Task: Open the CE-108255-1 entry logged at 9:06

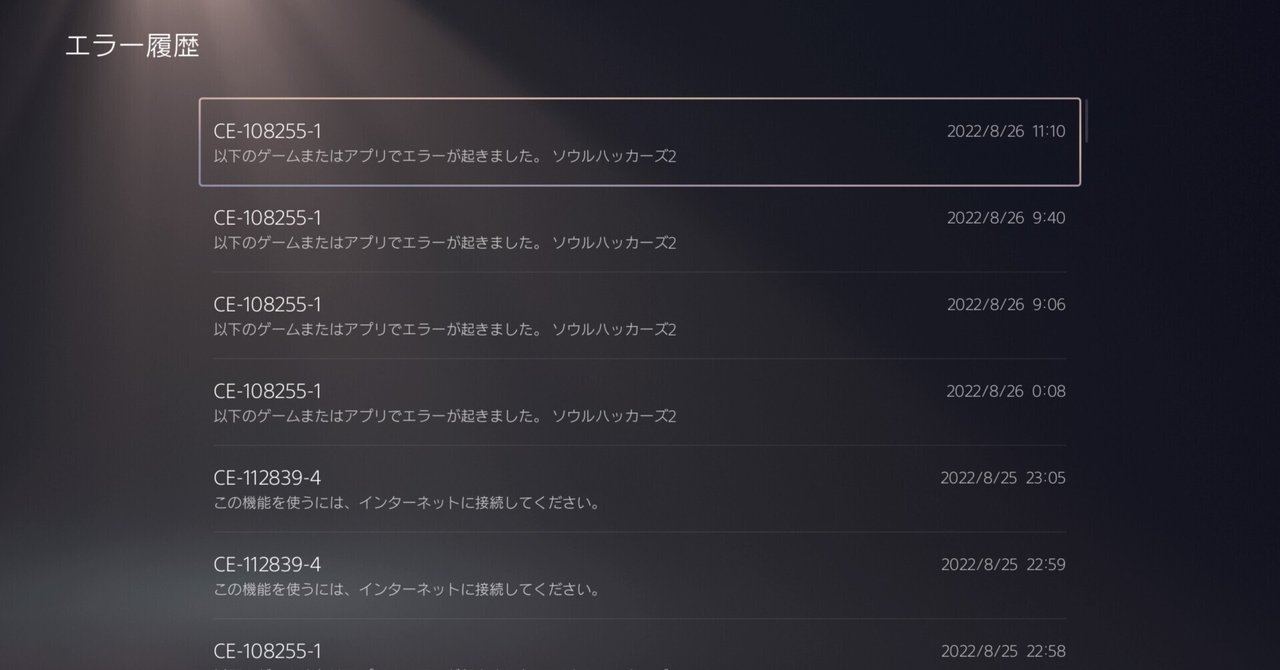Action: 640,315
